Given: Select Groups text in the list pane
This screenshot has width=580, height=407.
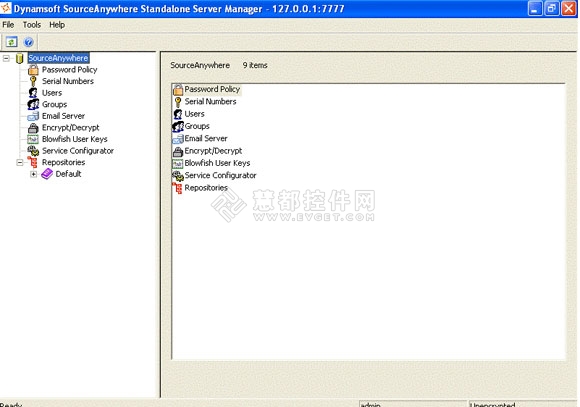Looking at the screenshot, I should click(x=197, y=126).
